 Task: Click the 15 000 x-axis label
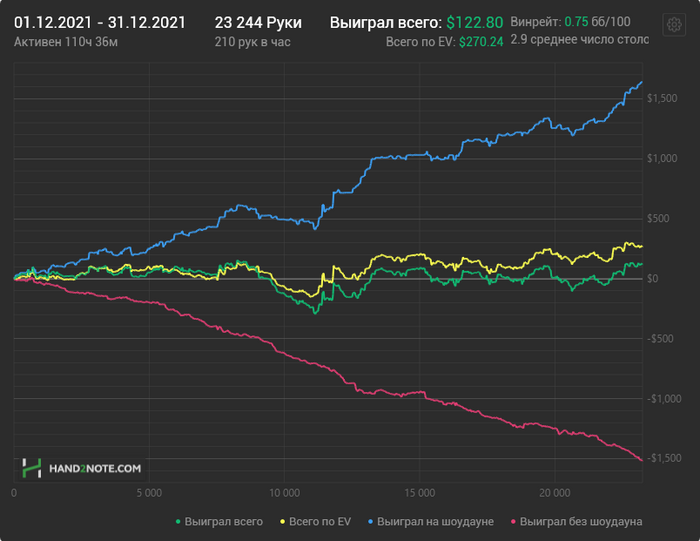pos(420,493)
